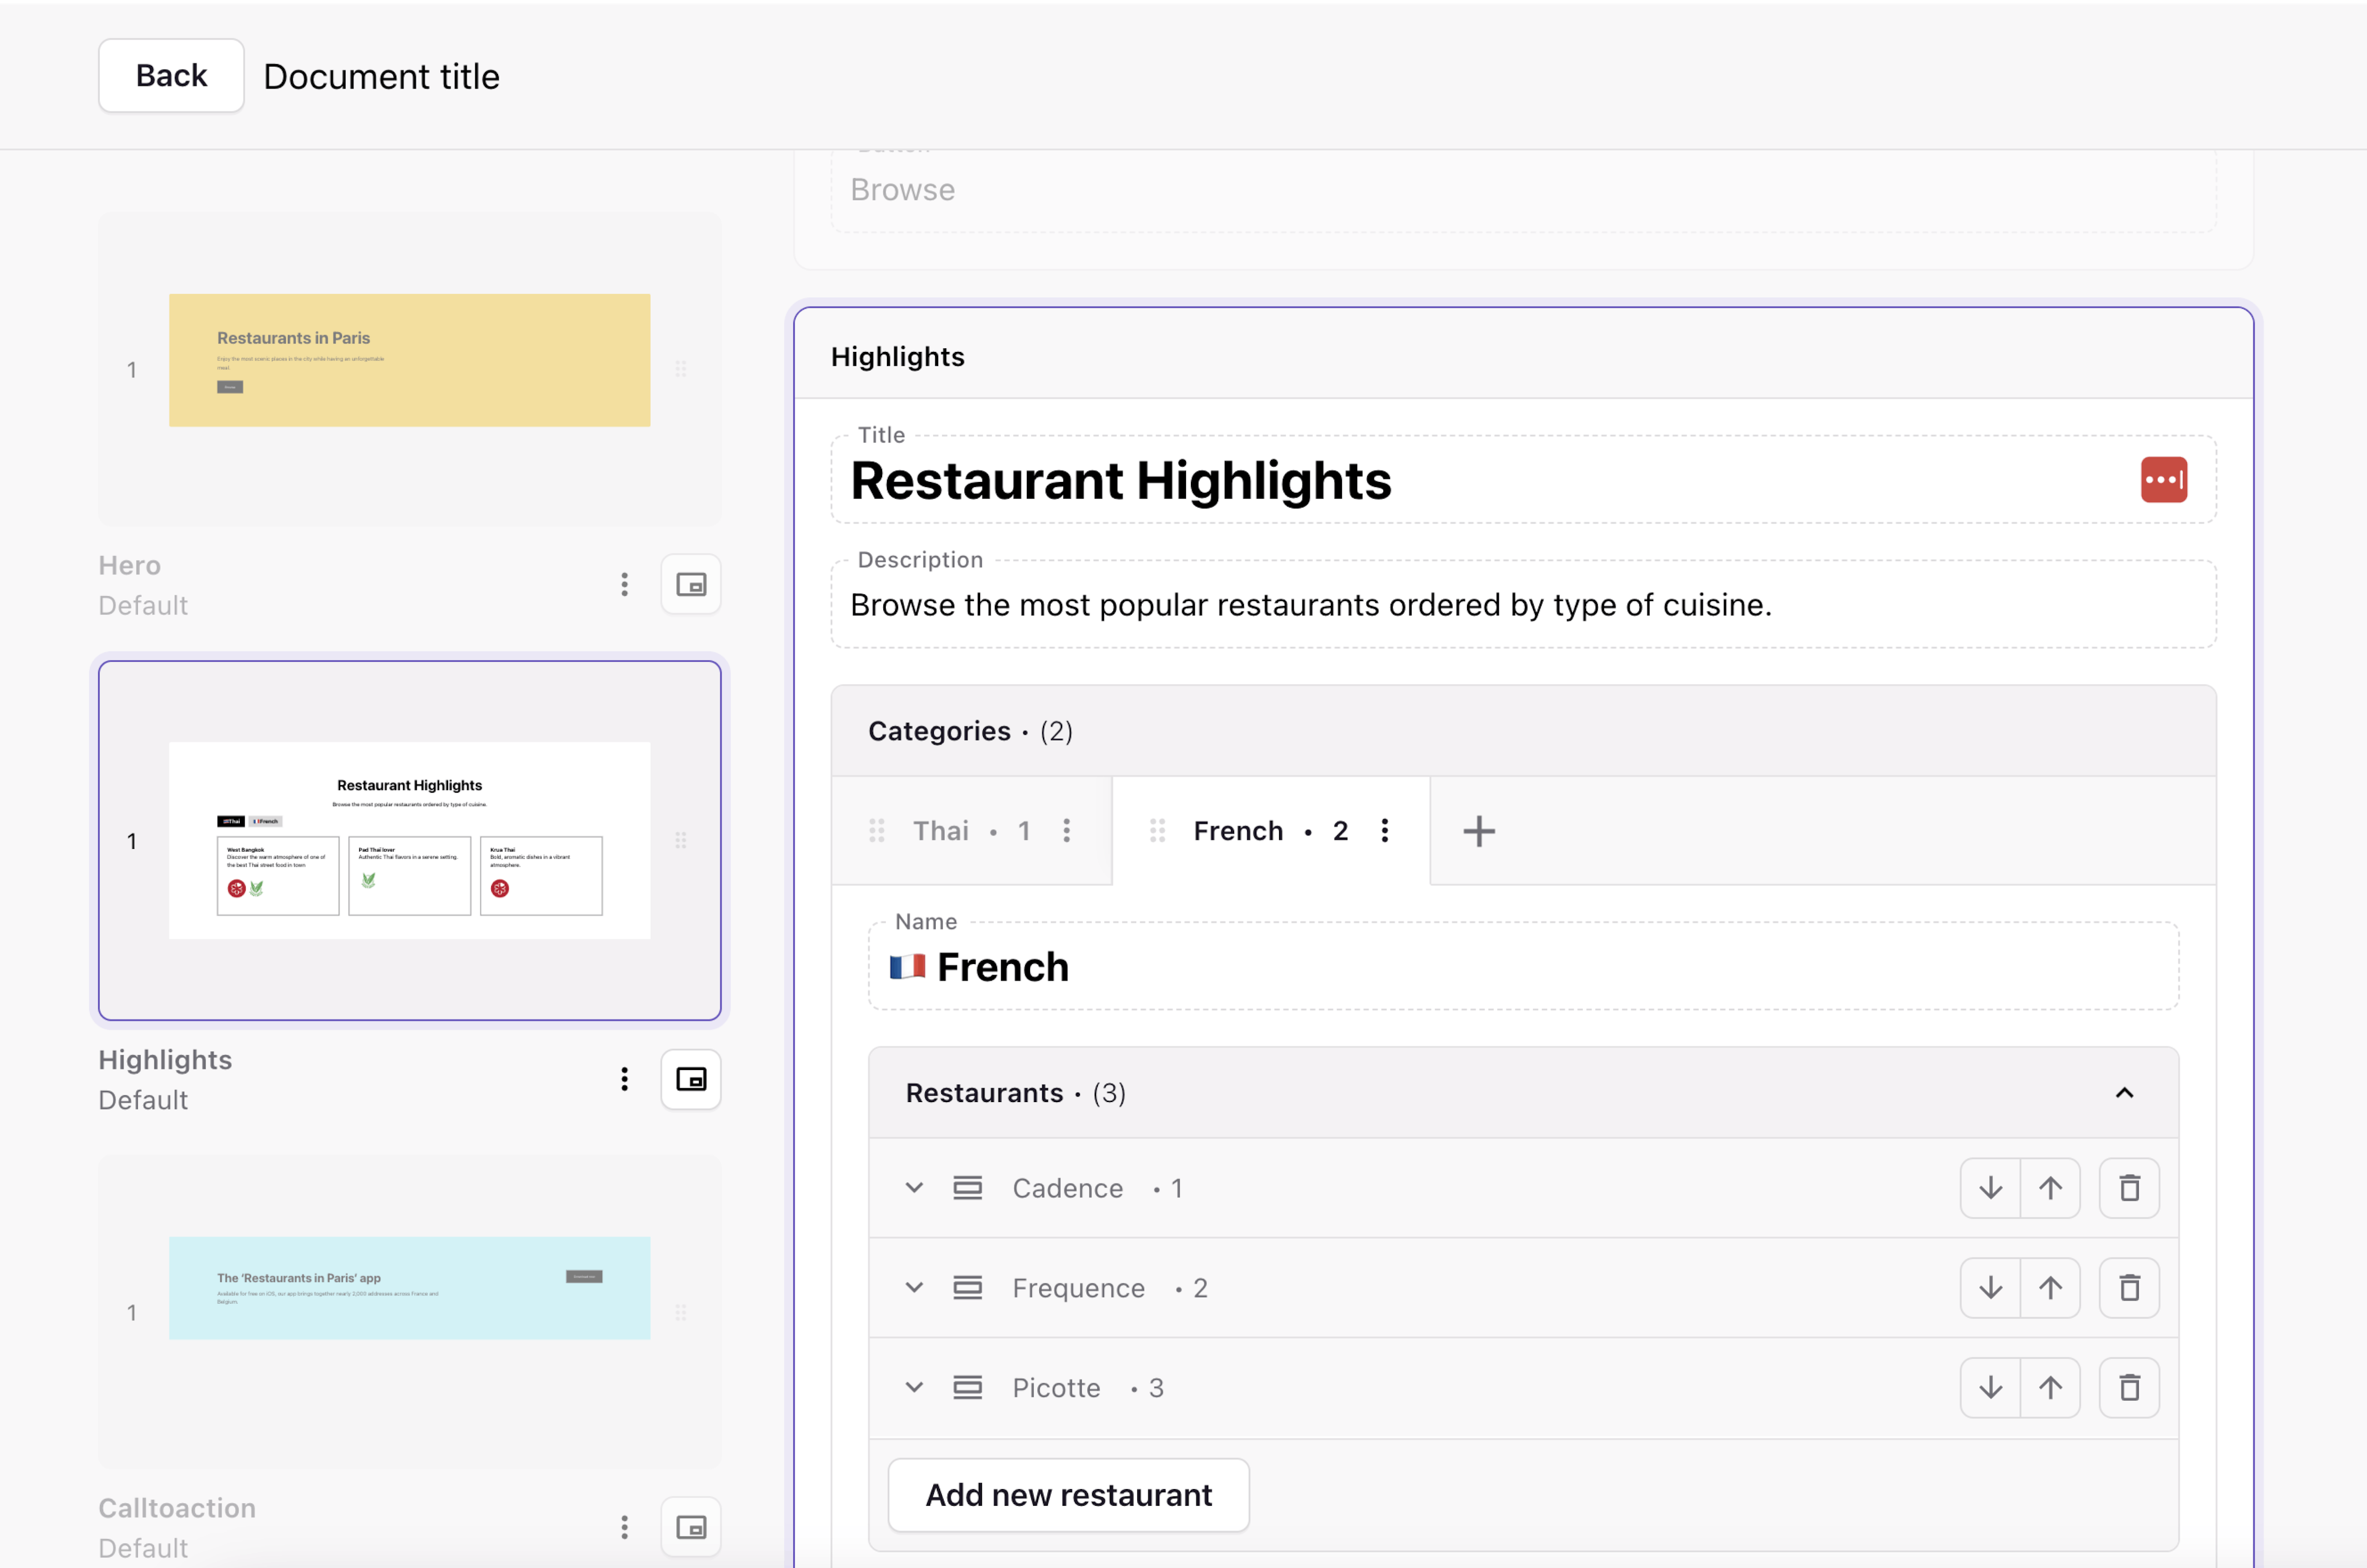Click the Highlights slice preview icon button
2367x1568 pixels.
(x=691, y=1079)
